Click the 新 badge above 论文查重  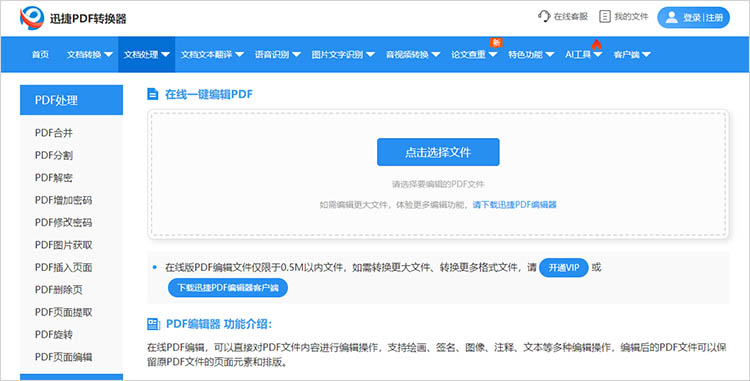pos(496,43)
